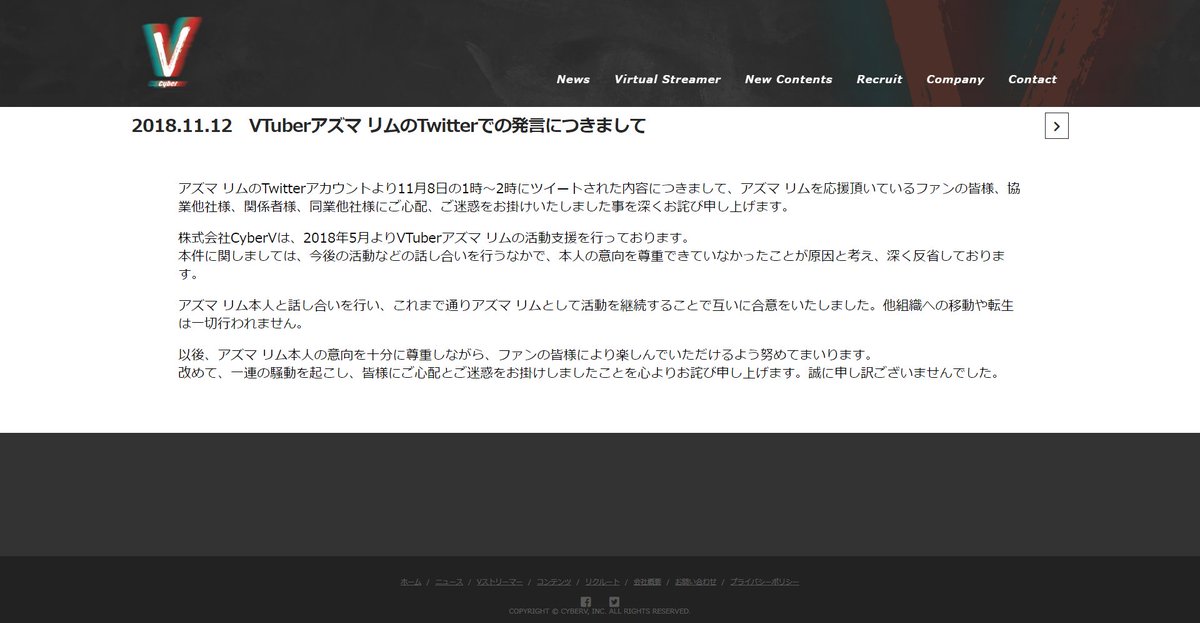
Task: Open the Contact menu item
Action: click(x=1032, y=79)
